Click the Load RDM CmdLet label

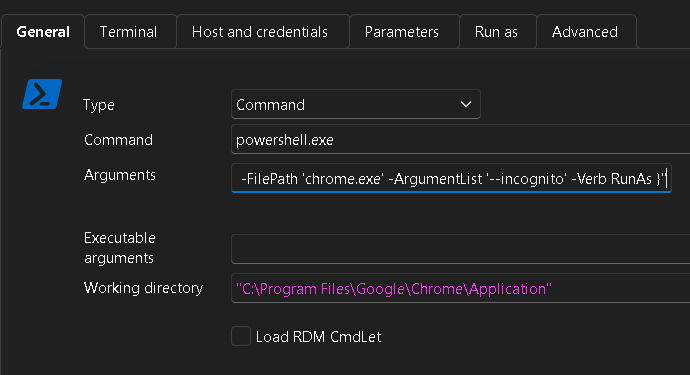(x=318, y=337)
